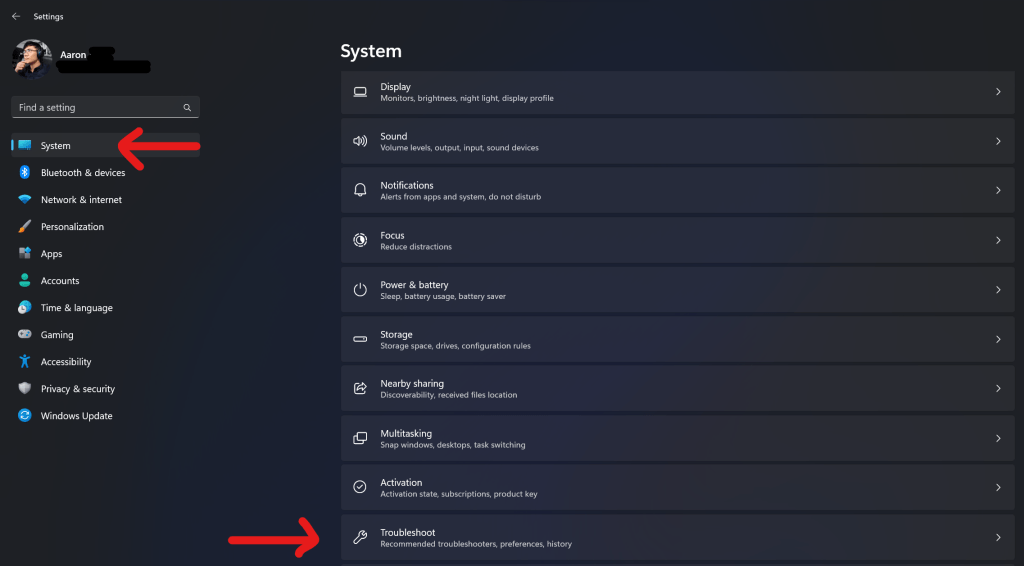The width and height of the screenshot is (1024, 566).
Task: Click the Network & internet Wi-Fi icon
Action: (25, 200)
